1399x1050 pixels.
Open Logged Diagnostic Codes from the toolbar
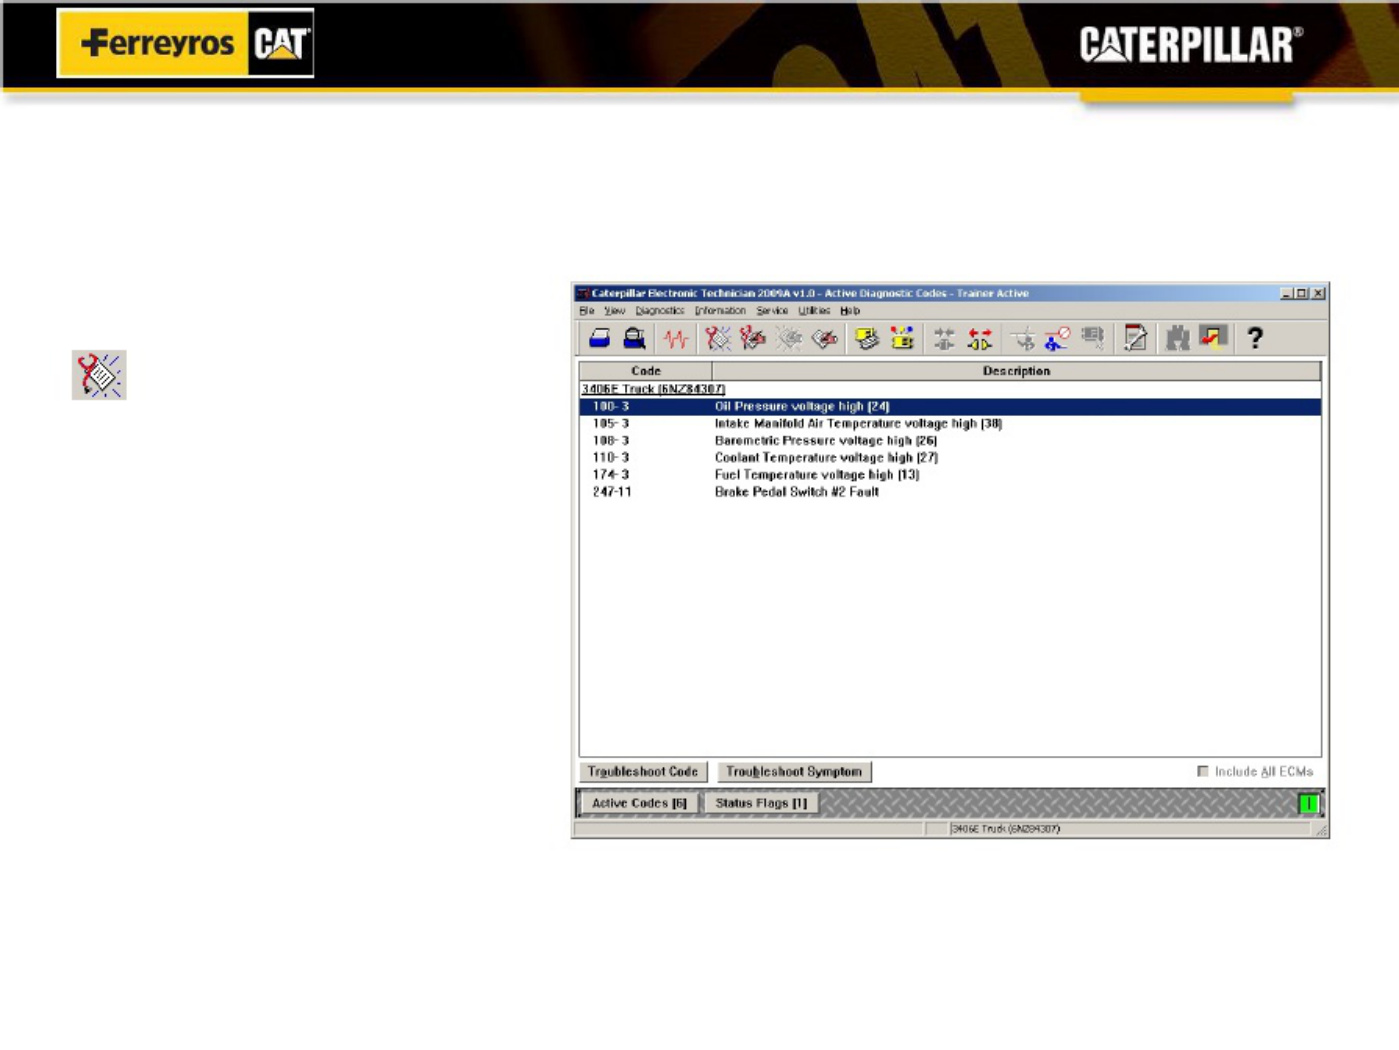(753, 339)
